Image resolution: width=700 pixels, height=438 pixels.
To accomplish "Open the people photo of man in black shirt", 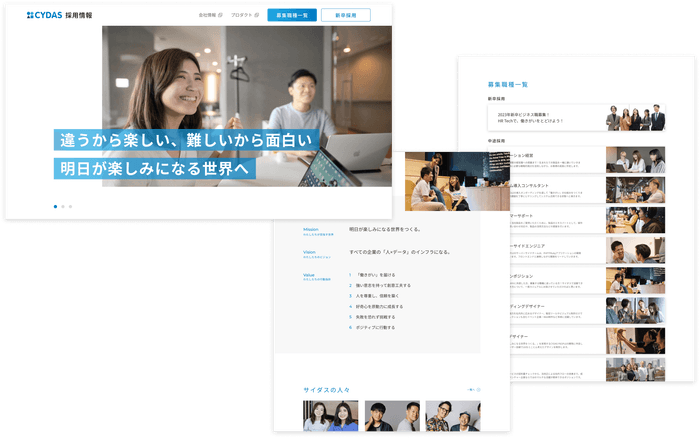I will coord(392,416).
